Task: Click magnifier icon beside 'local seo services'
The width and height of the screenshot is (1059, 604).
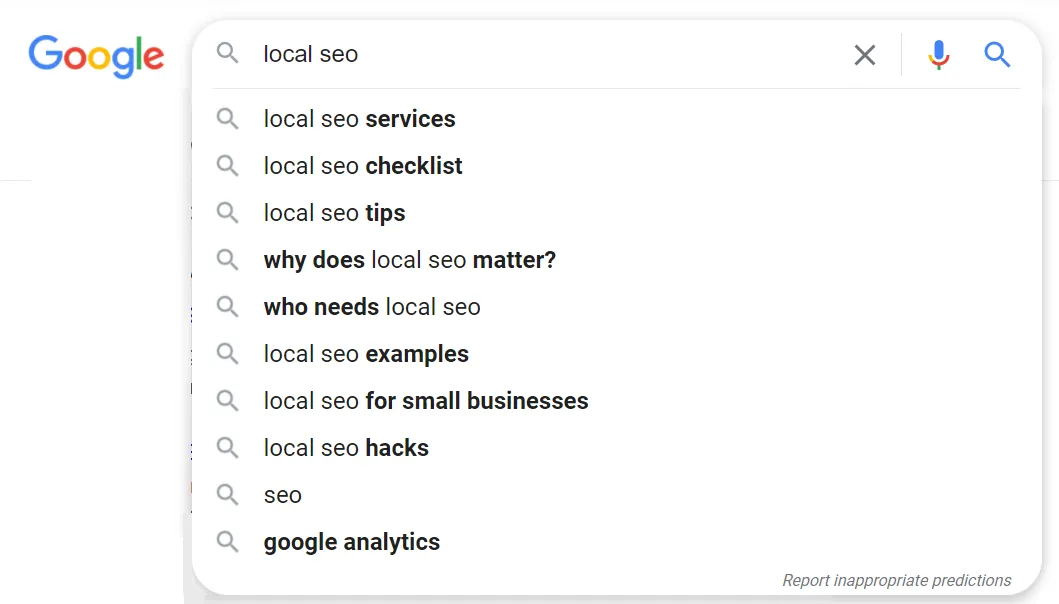Action: click(x=228, y=119)
